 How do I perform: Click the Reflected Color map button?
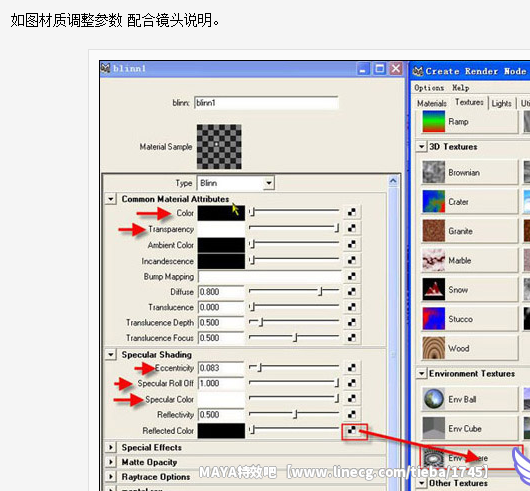(x=353, y=431)
